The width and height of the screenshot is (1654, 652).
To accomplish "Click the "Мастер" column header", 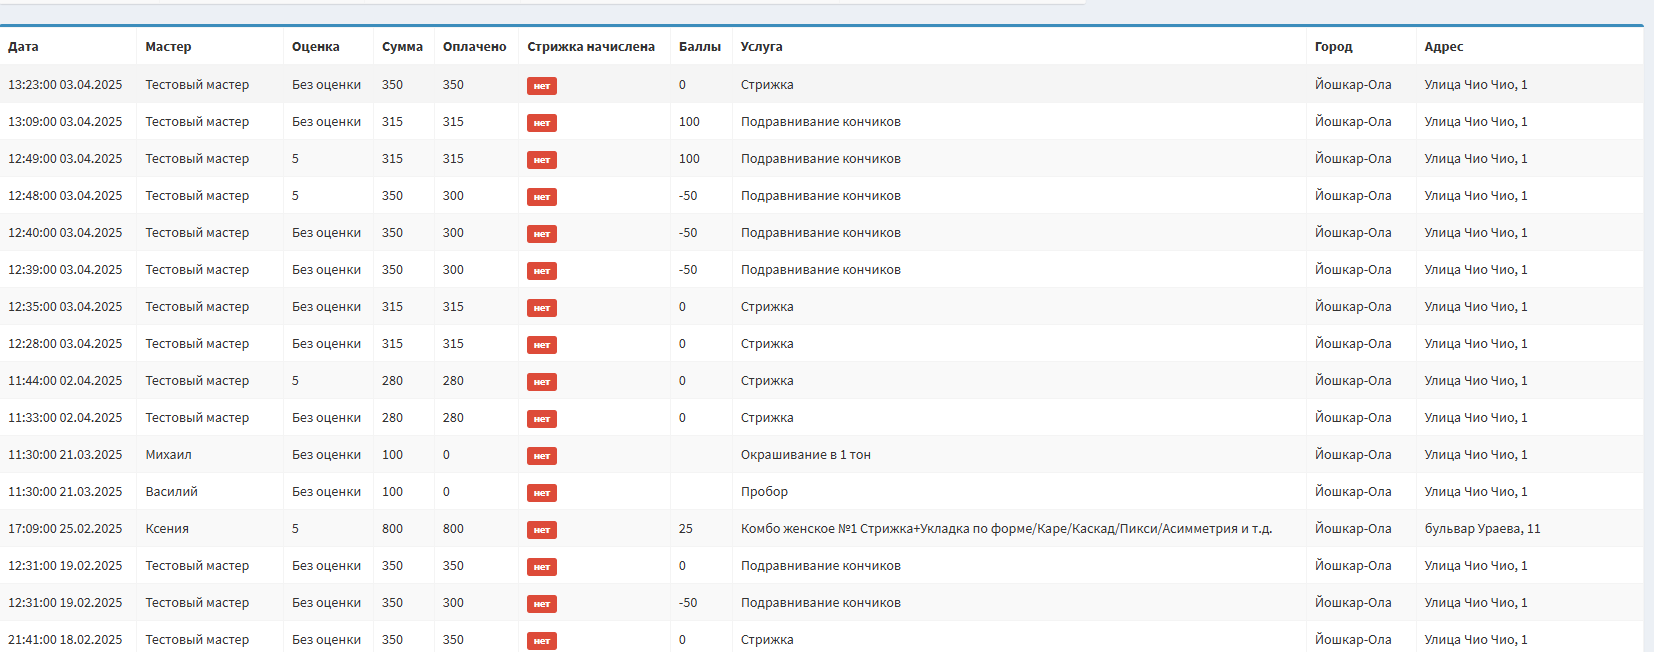I will (168, 47).
